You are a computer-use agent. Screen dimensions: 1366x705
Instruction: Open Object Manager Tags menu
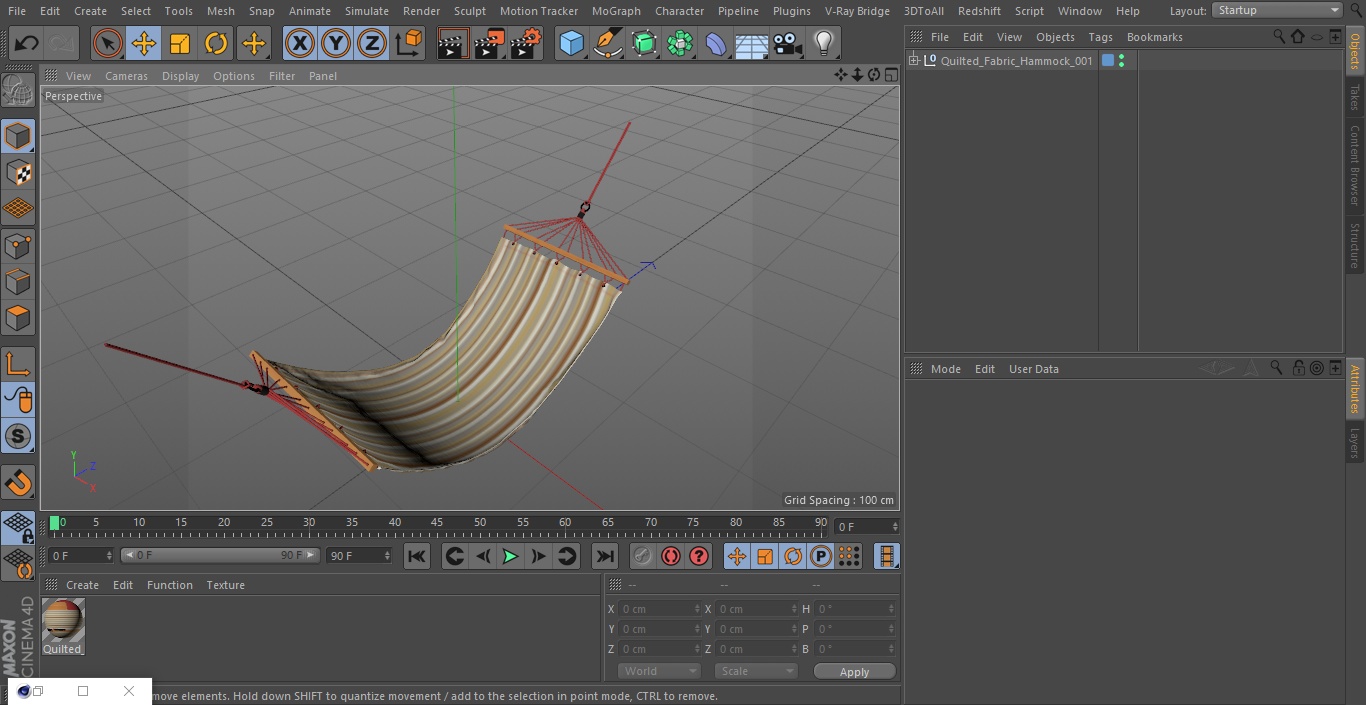tap(1100, 37)
